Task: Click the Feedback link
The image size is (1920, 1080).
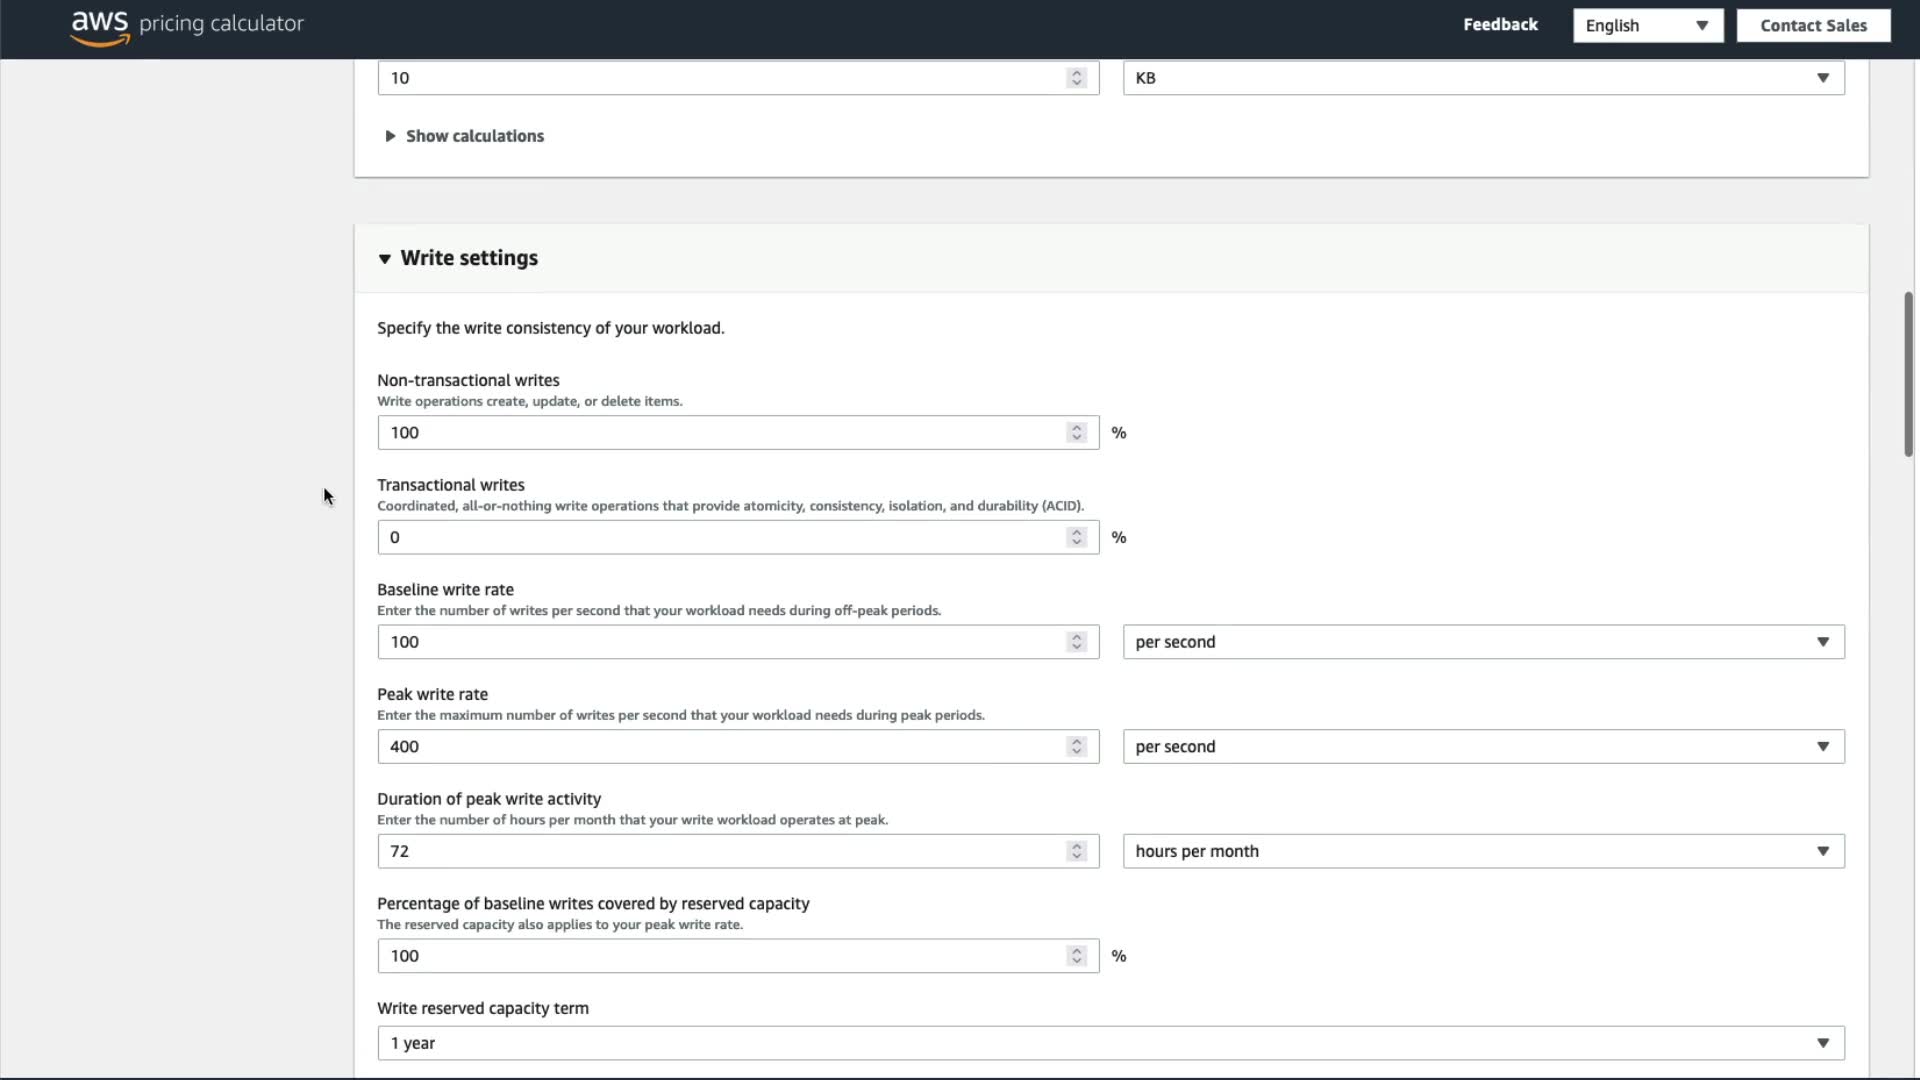Action: click(1500, 25)
